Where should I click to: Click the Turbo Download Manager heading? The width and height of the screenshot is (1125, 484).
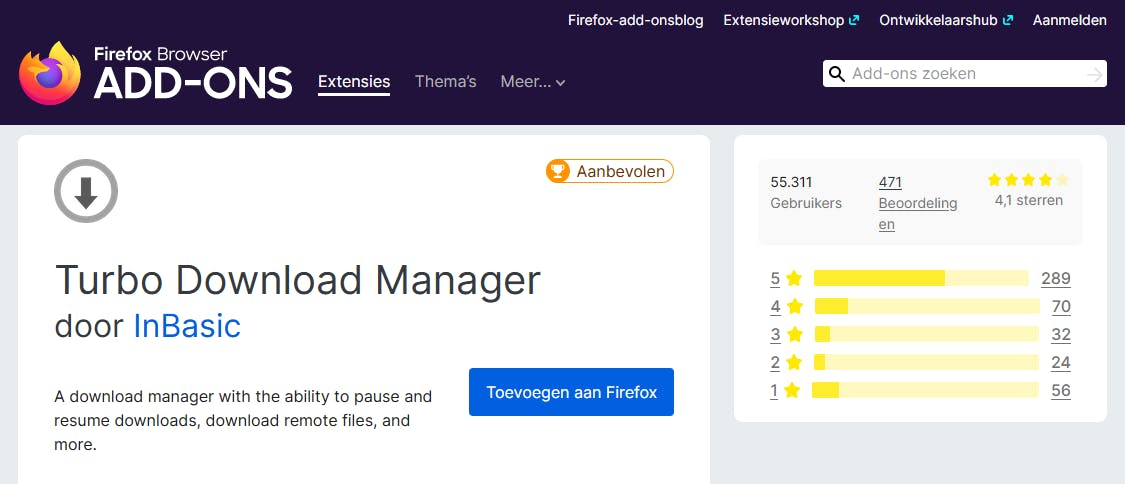point(297,280)
